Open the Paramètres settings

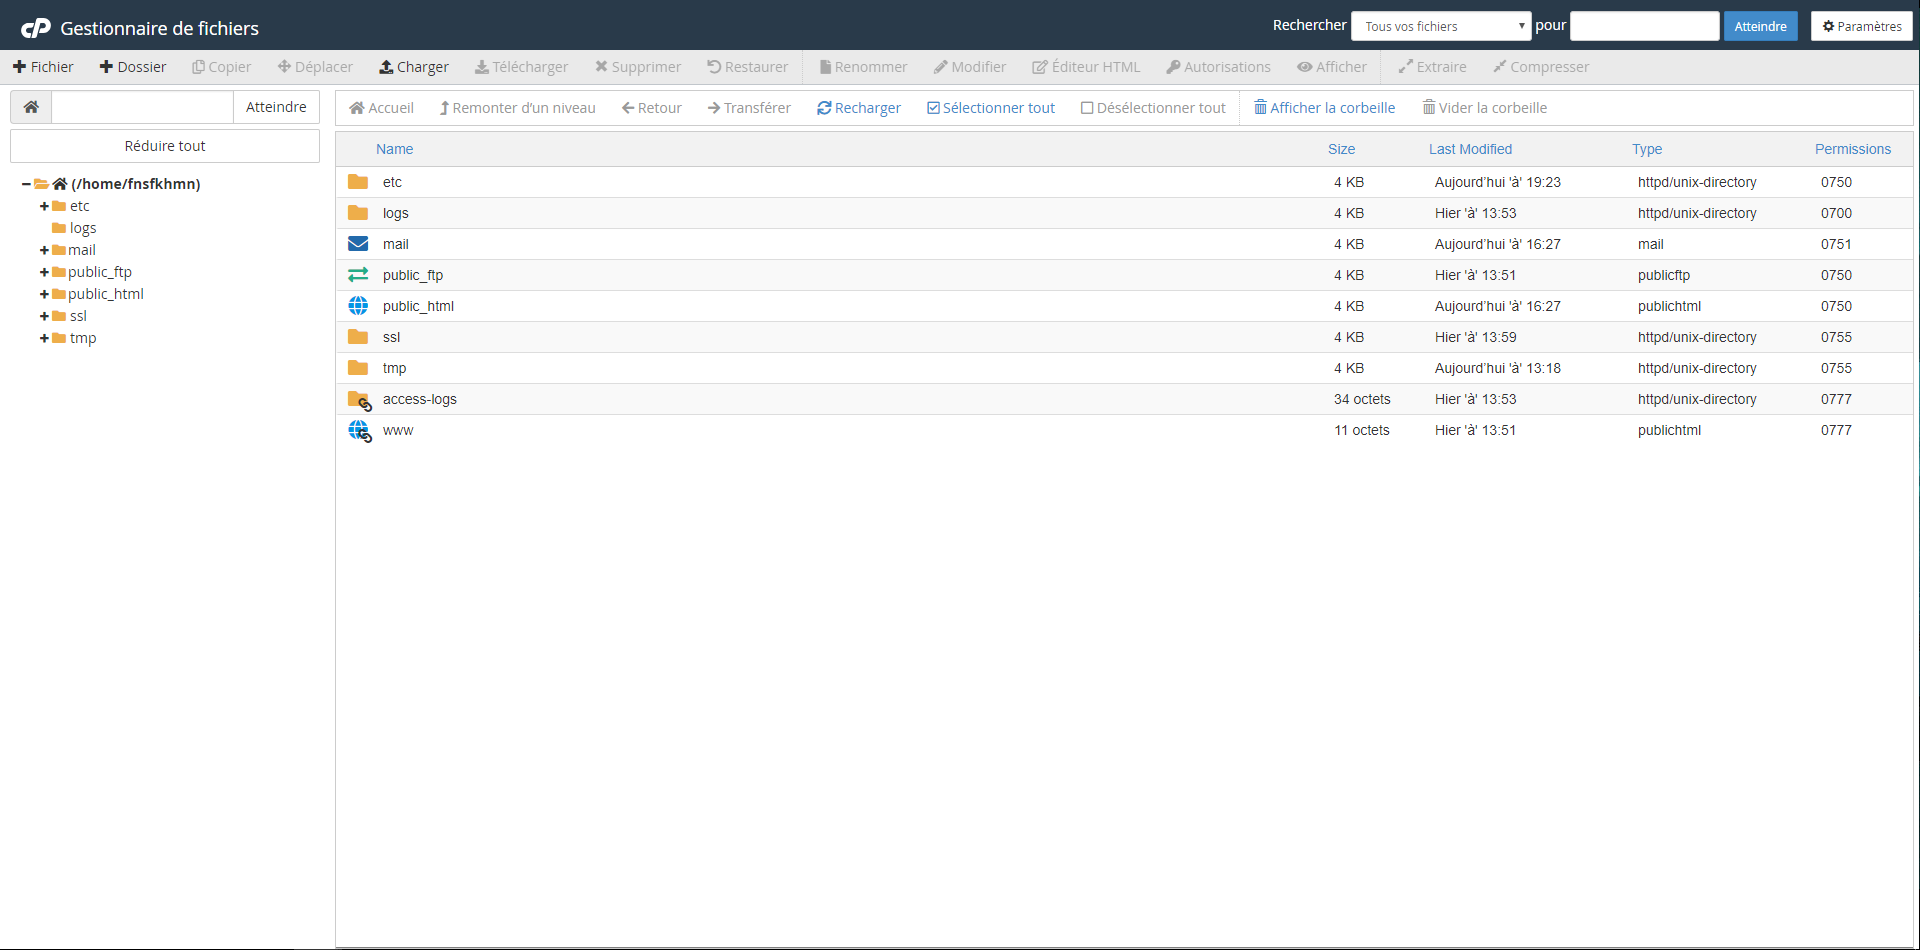tap(1861, 26)
